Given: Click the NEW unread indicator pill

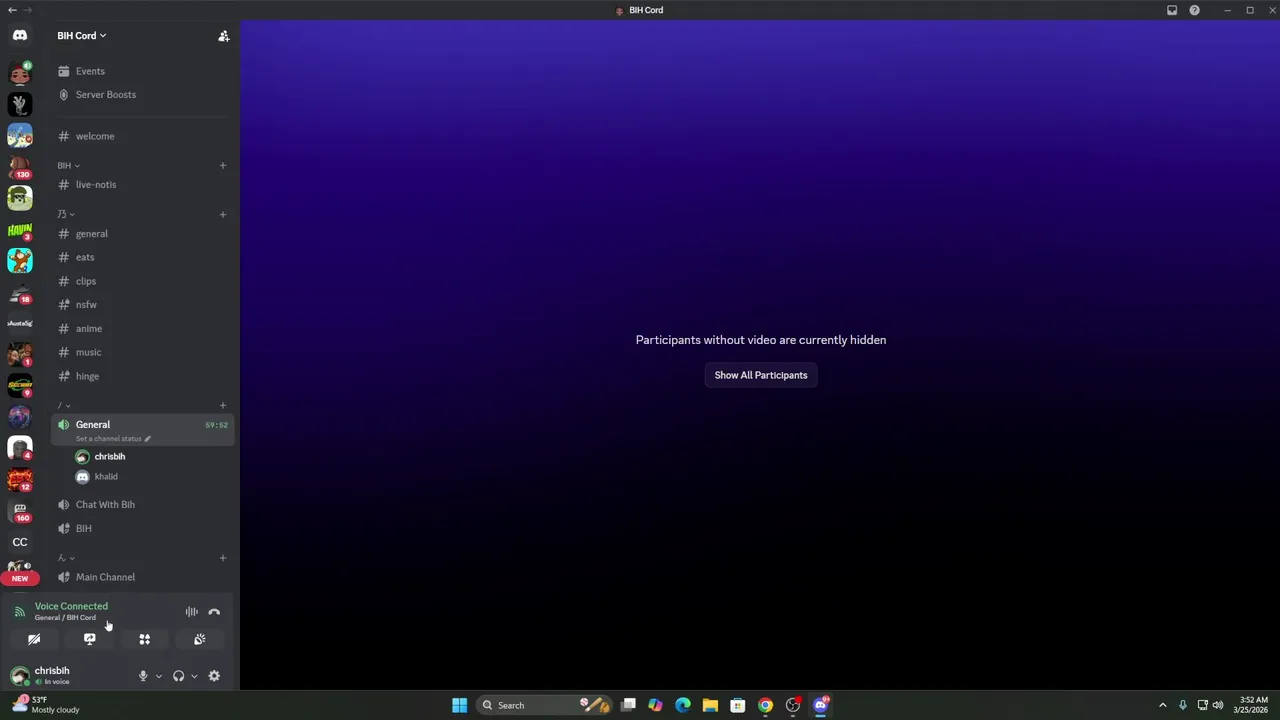Looking at the screenshot, I should point(20,578).
